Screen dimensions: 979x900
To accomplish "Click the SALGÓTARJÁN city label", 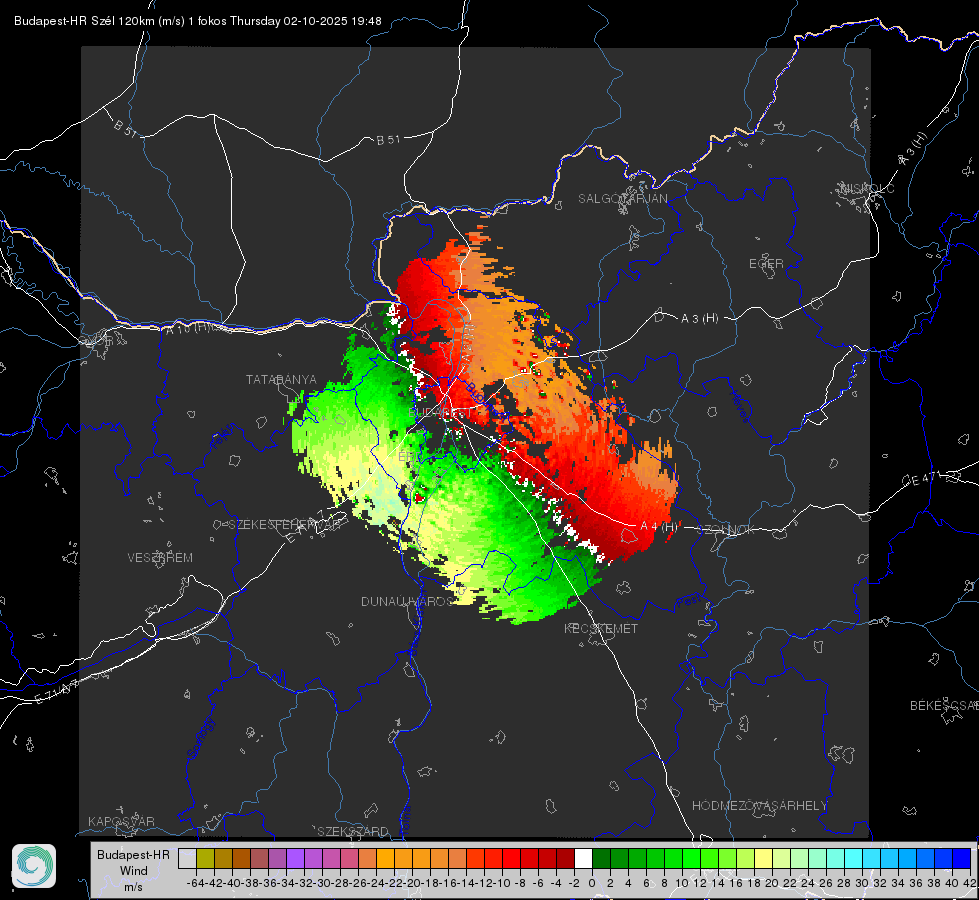I will pos(622,199).
